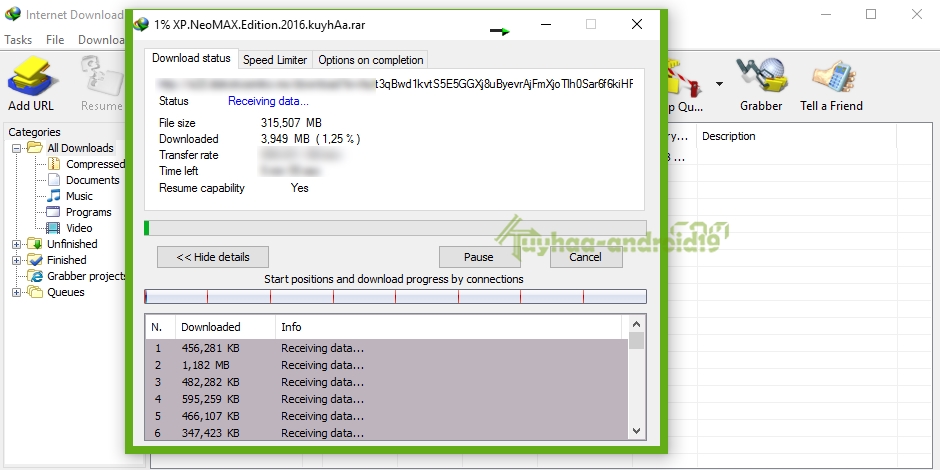Click the file size value 315,507 MB
Viewport: 940px width, 470px height.
291,123
